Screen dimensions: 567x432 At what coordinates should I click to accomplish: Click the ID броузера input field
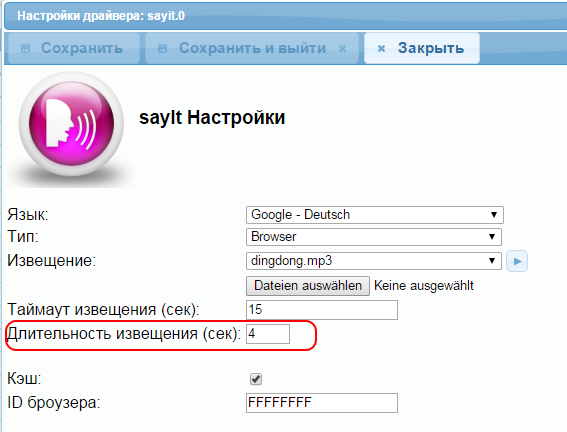[322, 403]
